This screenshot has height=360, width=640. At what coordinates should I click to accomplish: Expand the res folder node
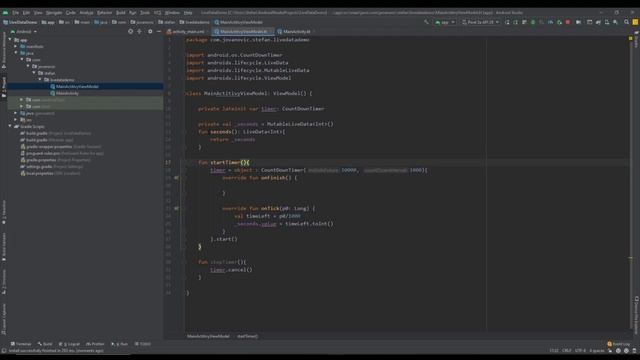pos(16,120)
